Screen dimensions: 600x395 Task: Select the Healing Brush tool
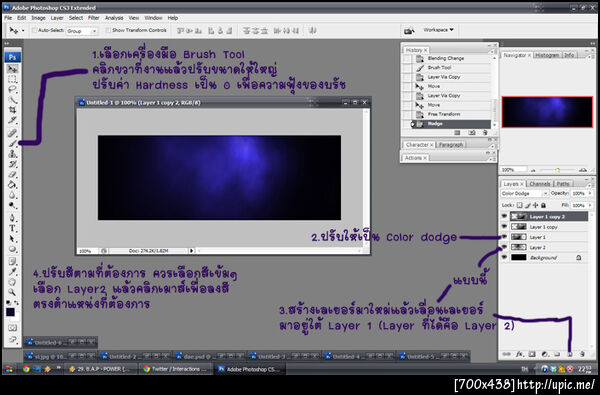tap(13, 133)
